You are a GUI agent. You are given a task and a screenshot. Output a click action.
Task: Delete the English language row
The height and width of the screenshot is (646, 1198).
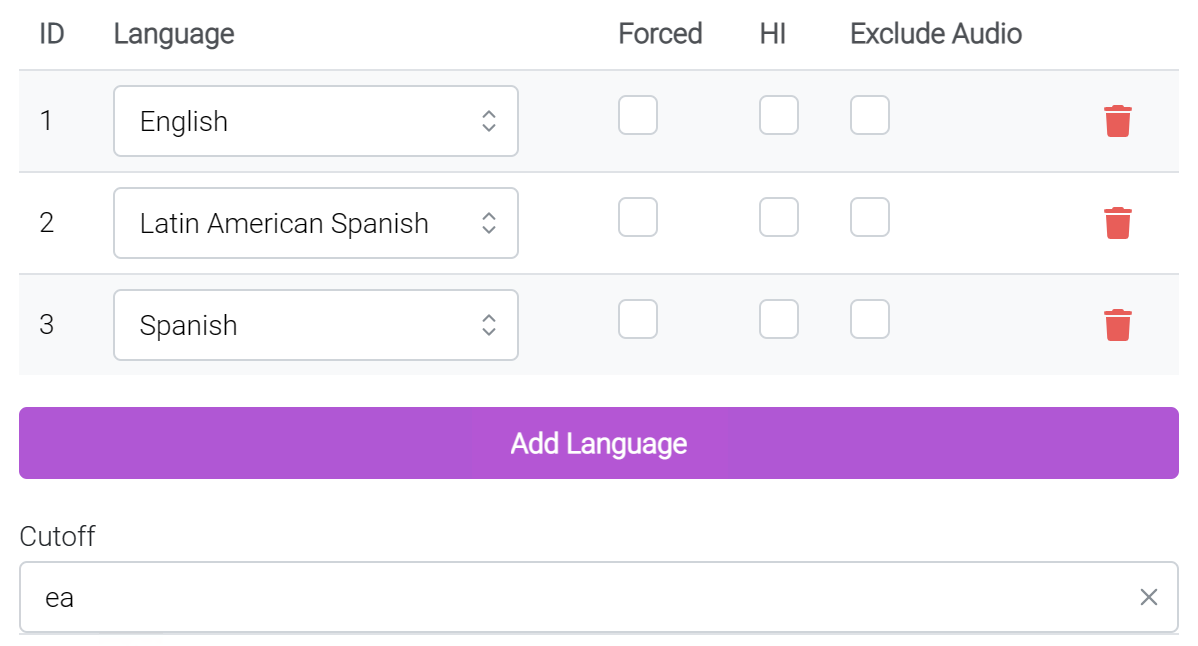pyautogui.click(x=1117, y=121)
